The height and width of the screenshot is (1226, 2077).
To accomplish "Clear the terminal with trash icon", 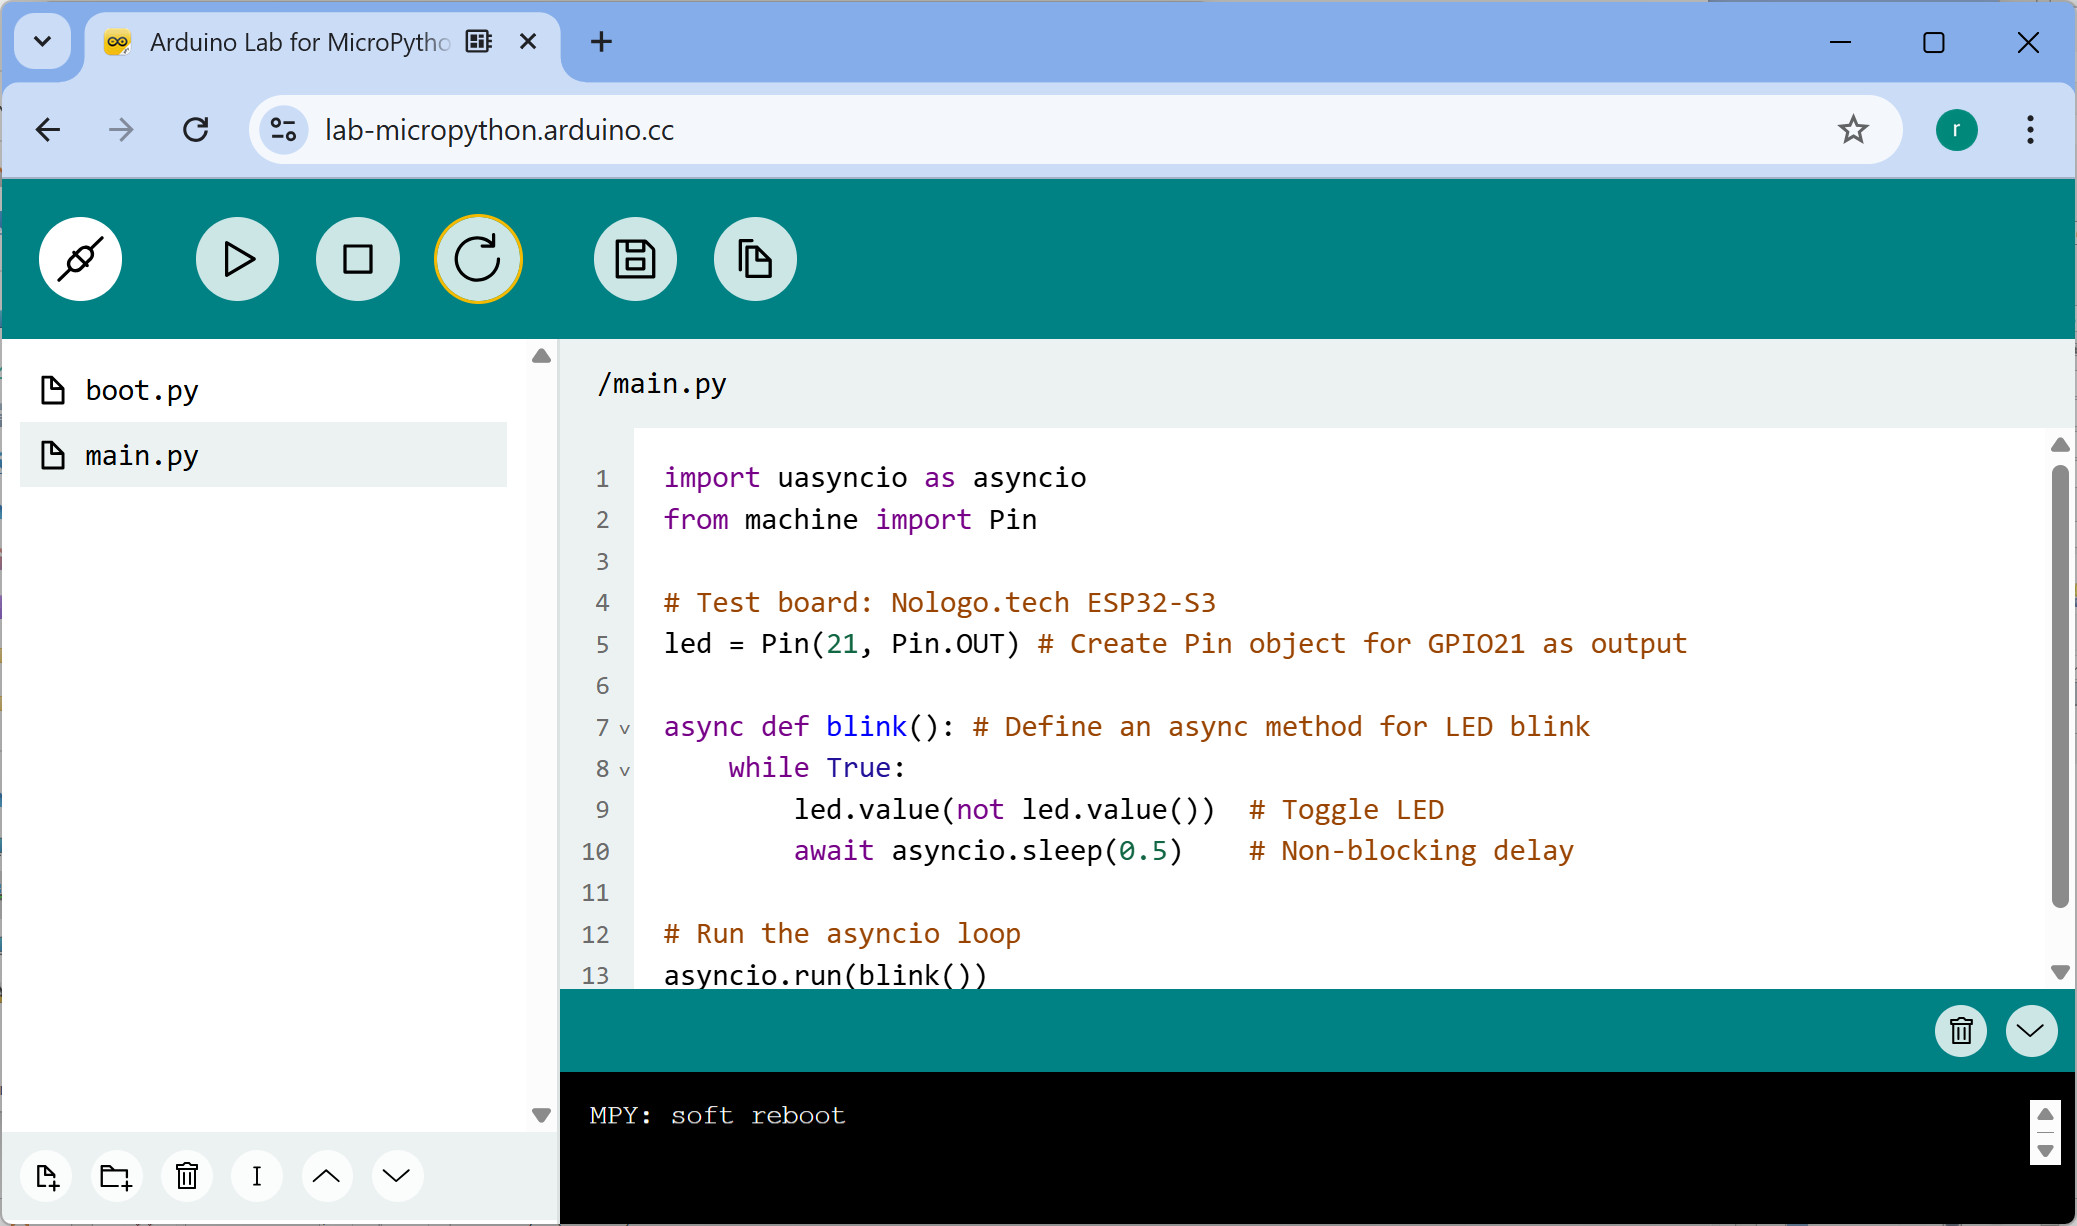I will tap(1961, 1031).
